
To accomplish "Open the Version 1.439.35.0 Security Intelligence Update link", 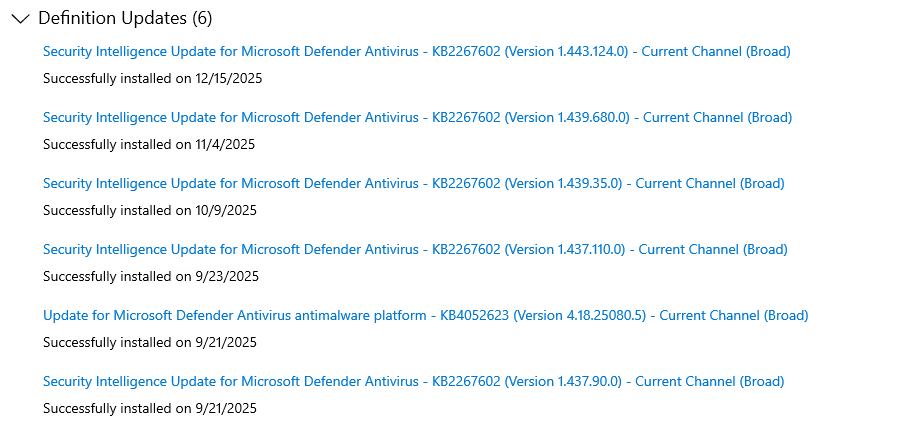I will point(413,183).
